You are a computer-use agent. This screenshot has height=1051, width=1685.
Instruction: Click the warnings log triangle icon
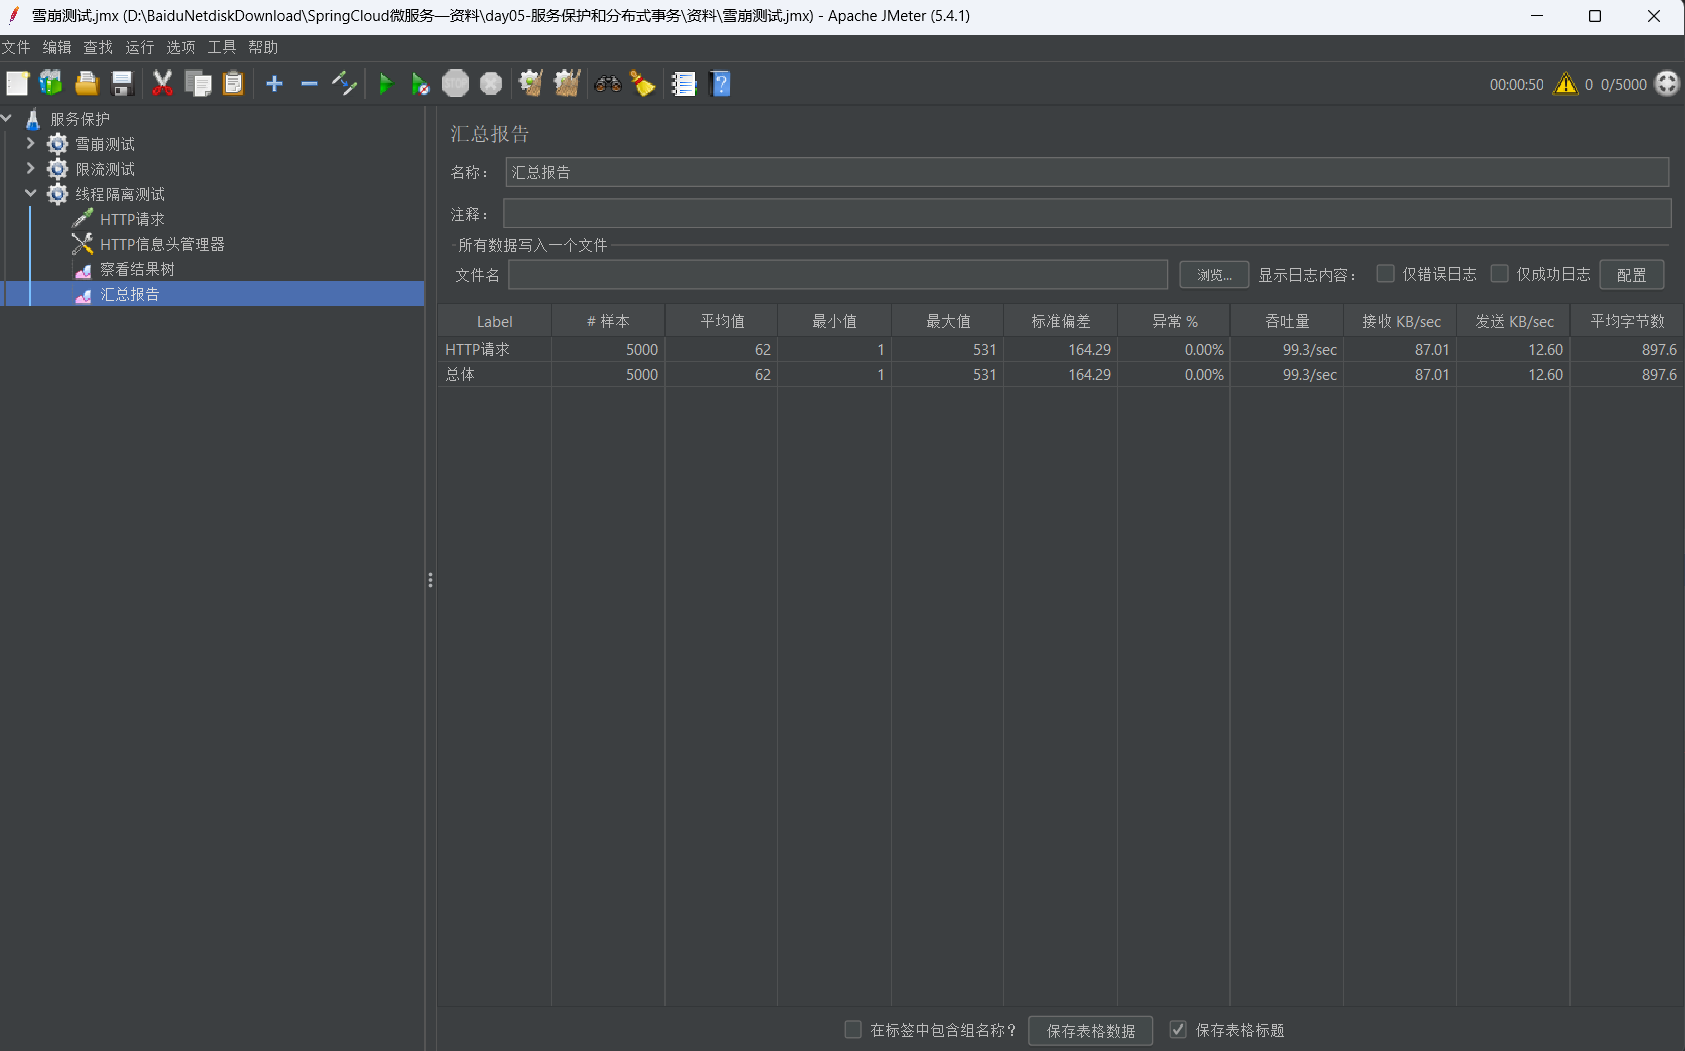coord(1563,84)
